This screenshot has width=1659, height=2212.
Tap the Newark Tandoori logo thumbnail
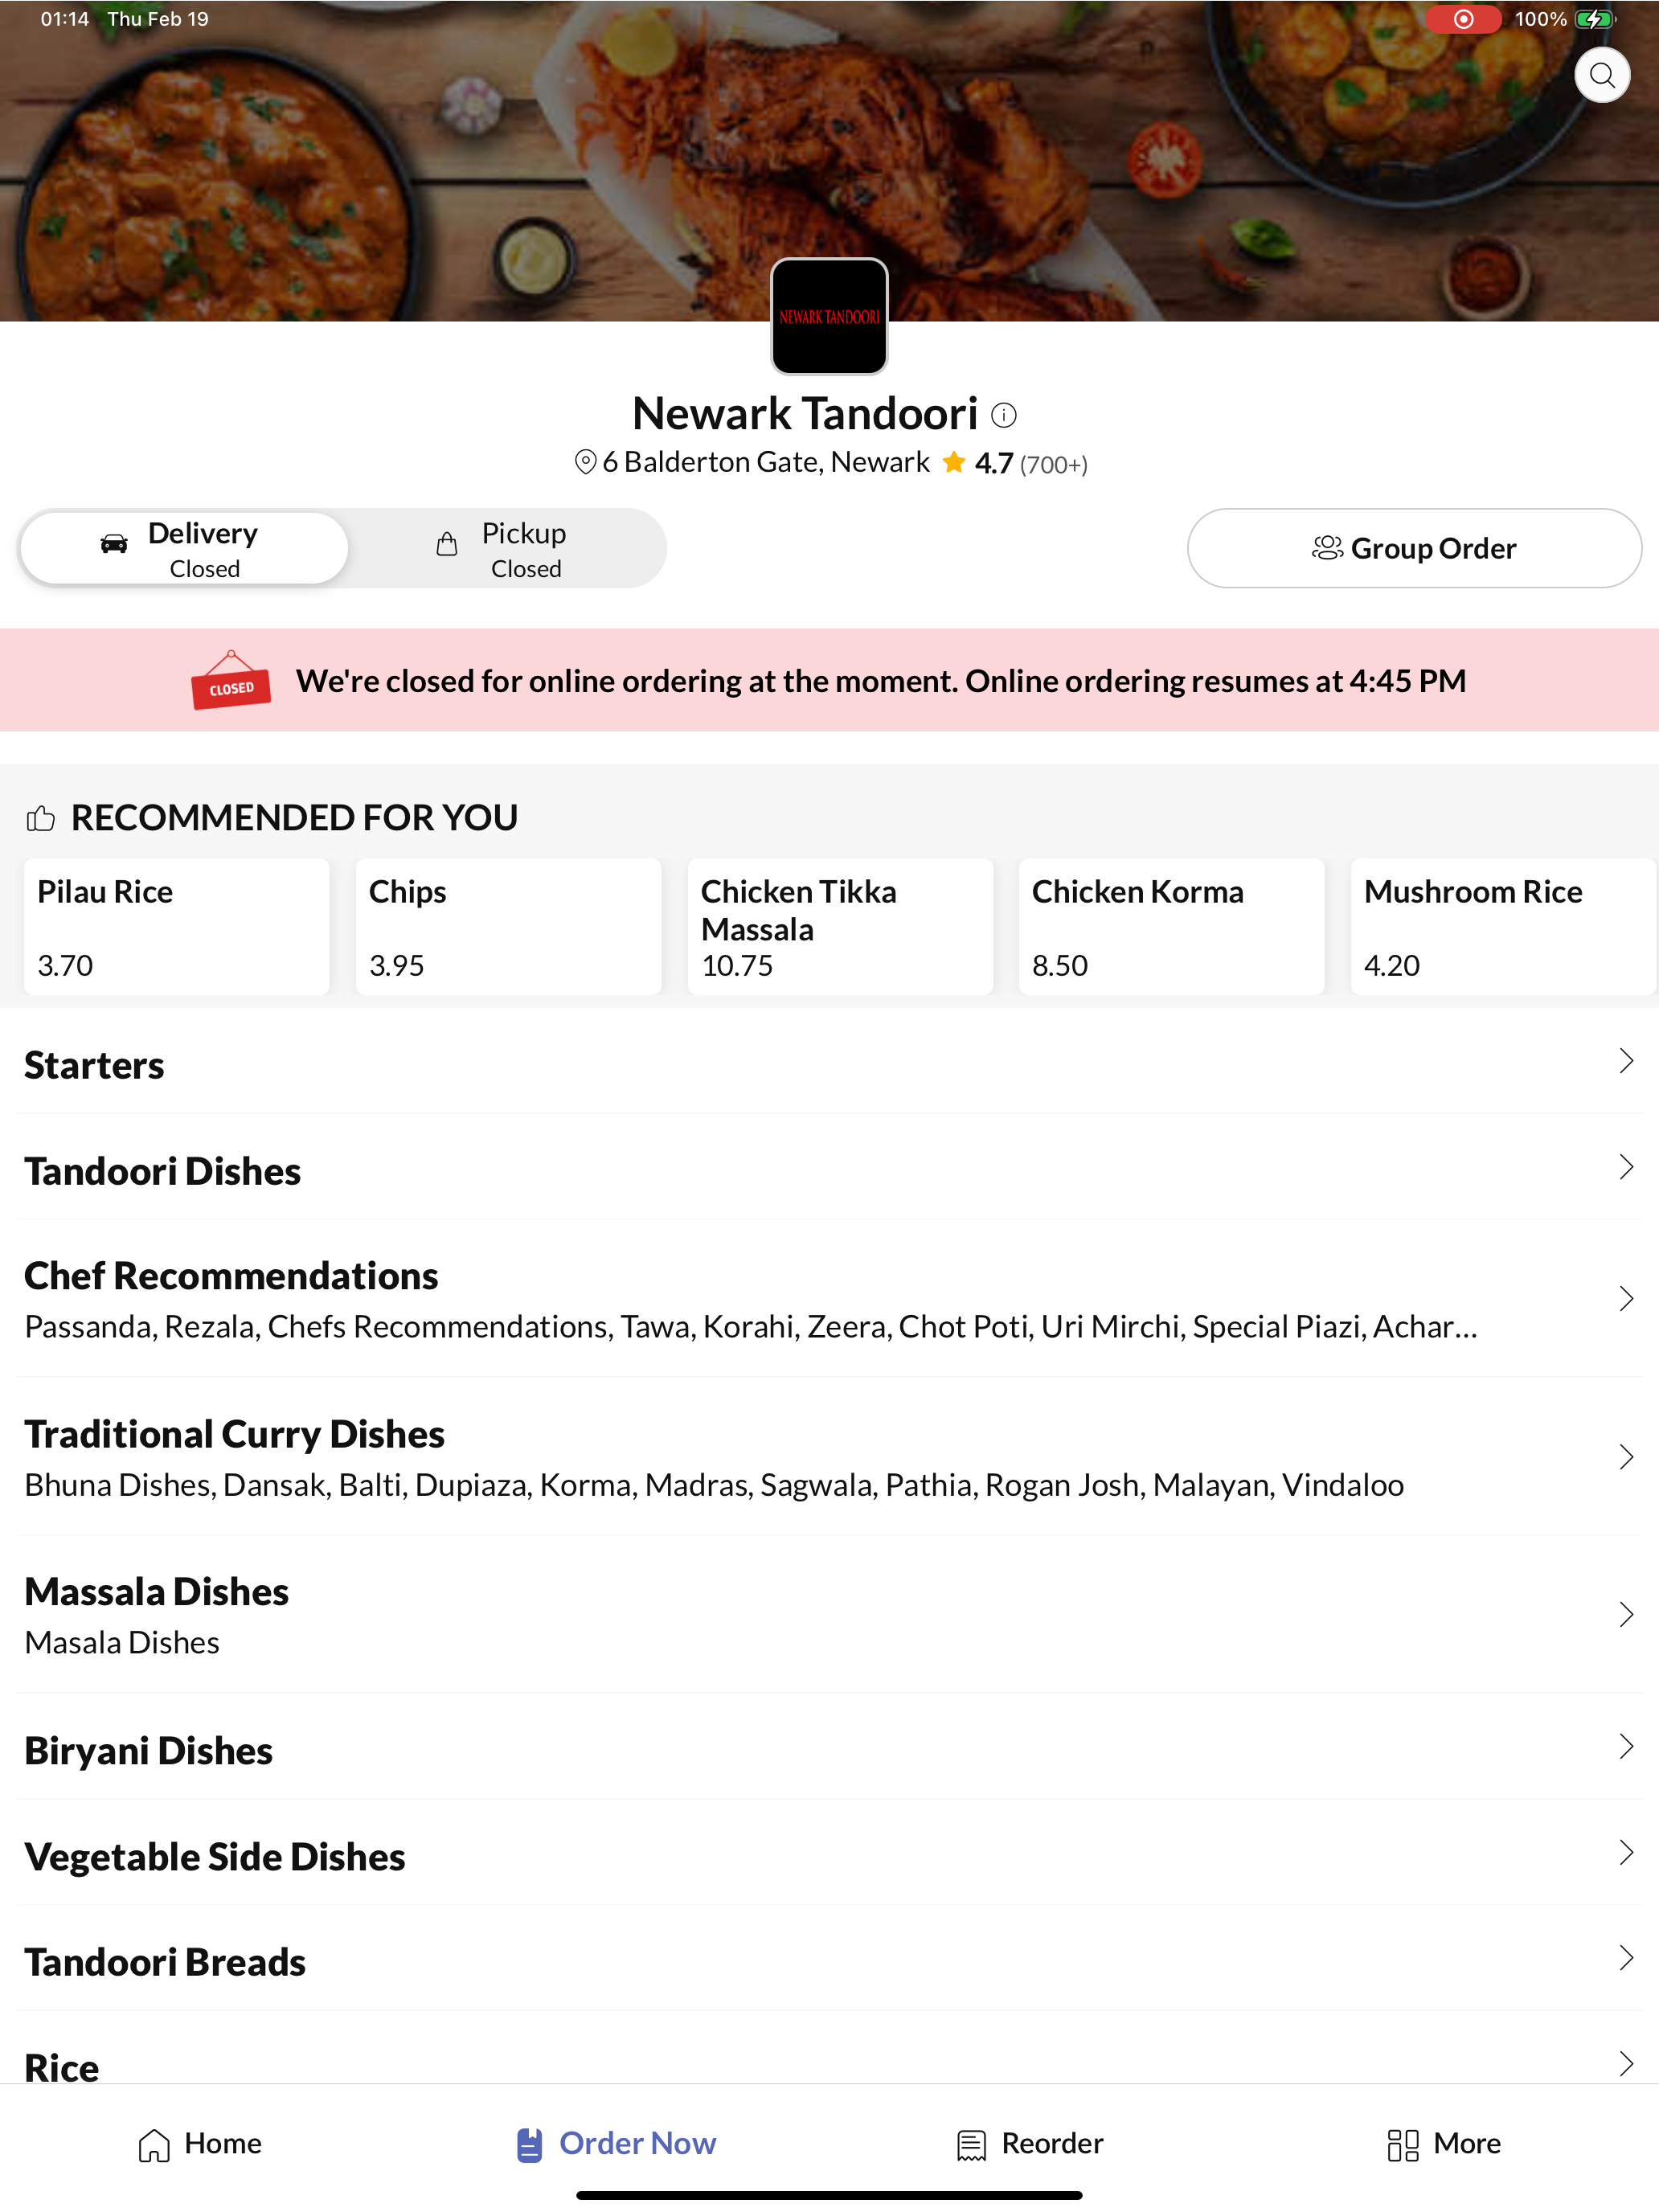[x=829, y=316]
